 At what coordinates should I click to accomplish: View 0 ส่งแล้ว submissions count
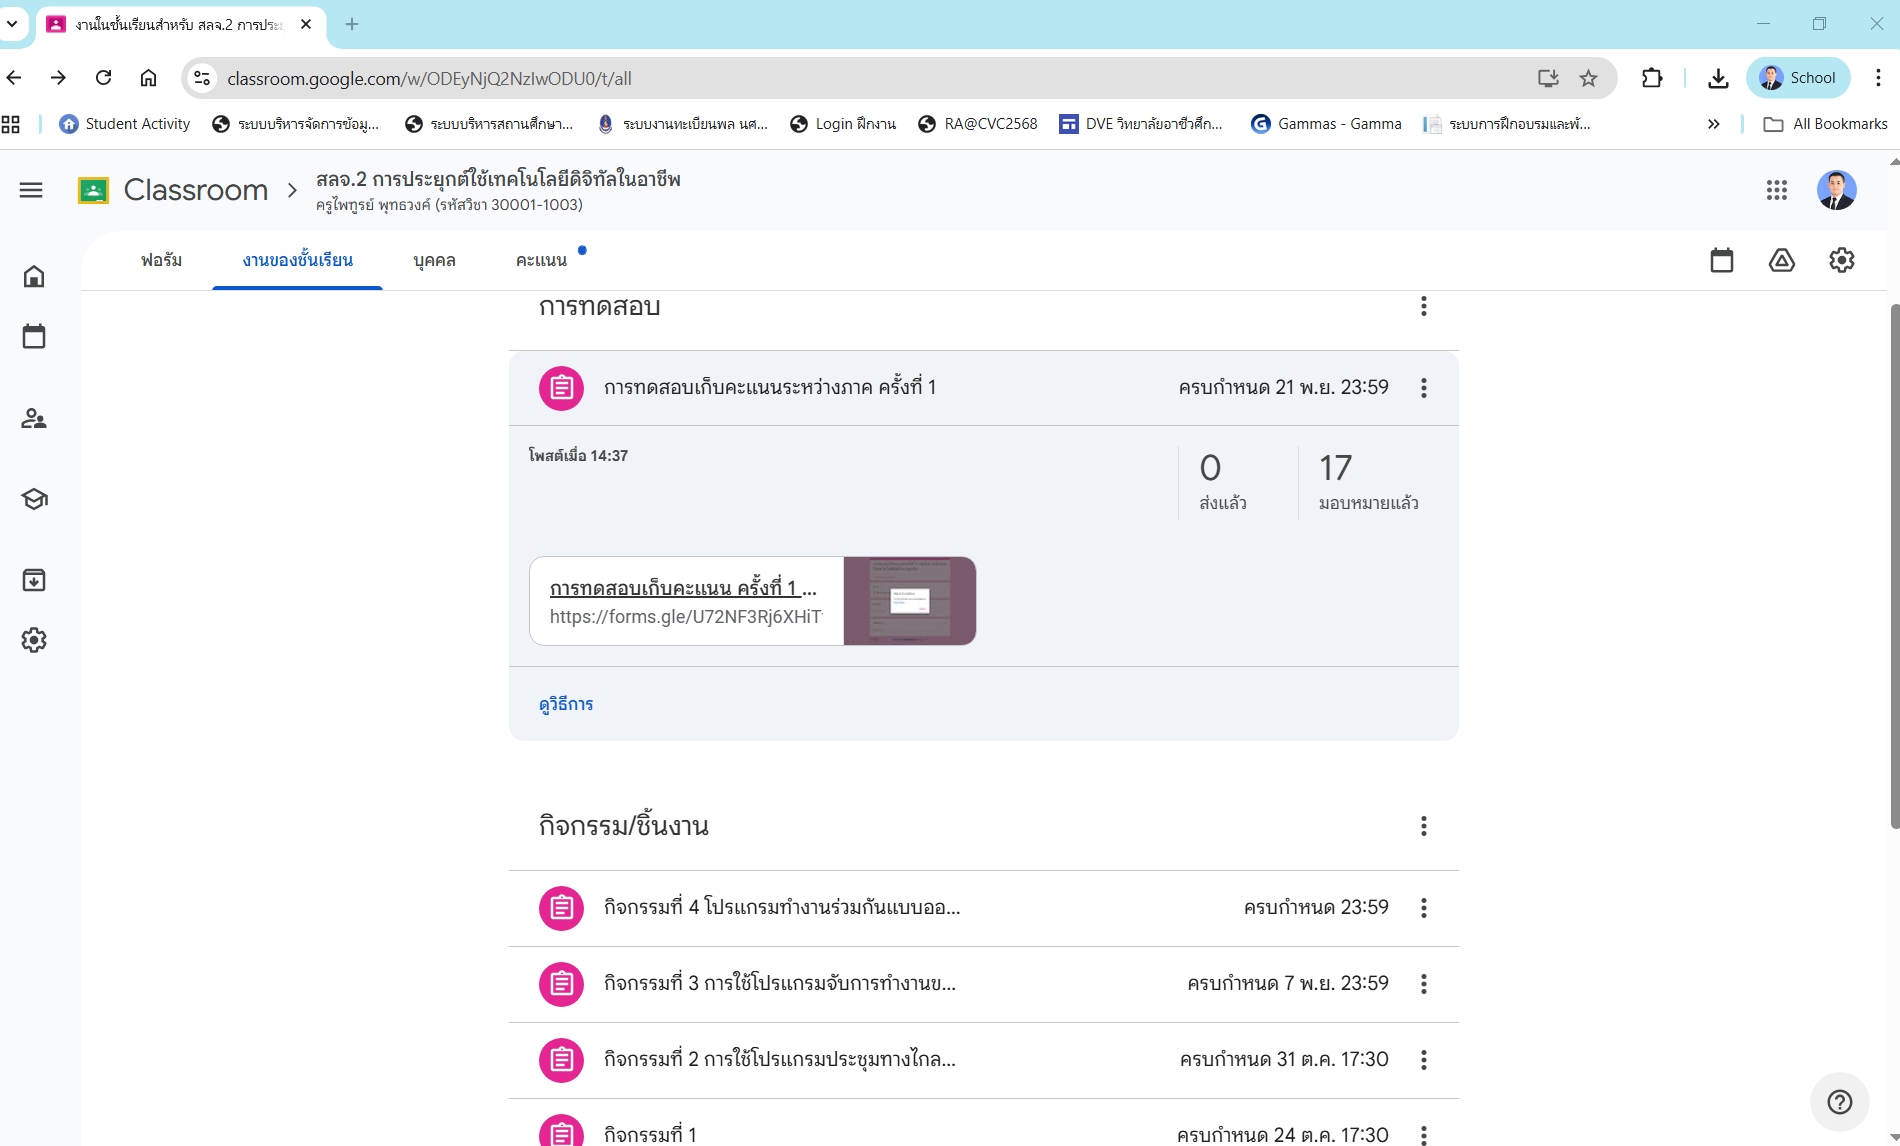1223,482
